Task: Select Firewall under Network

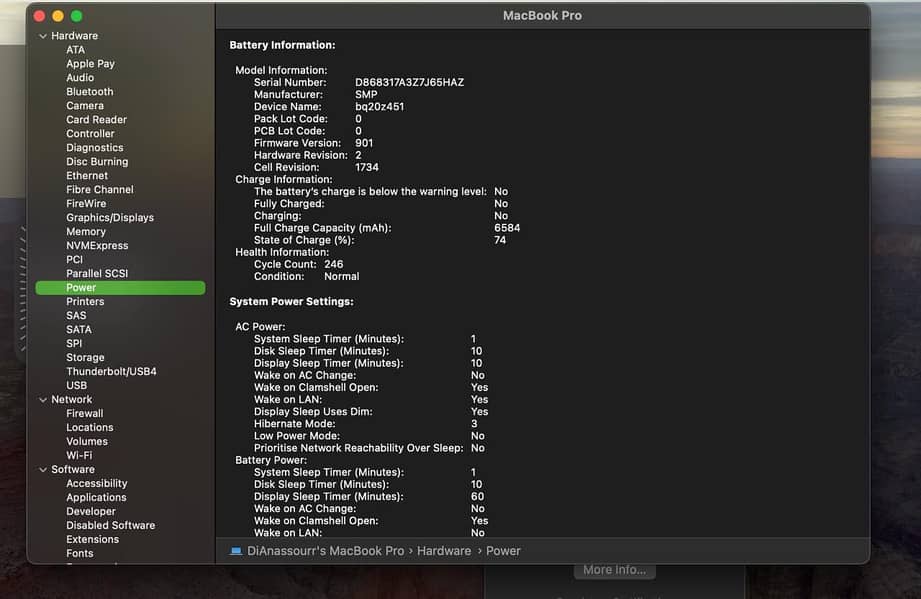Action: click(x=85, y=414)
